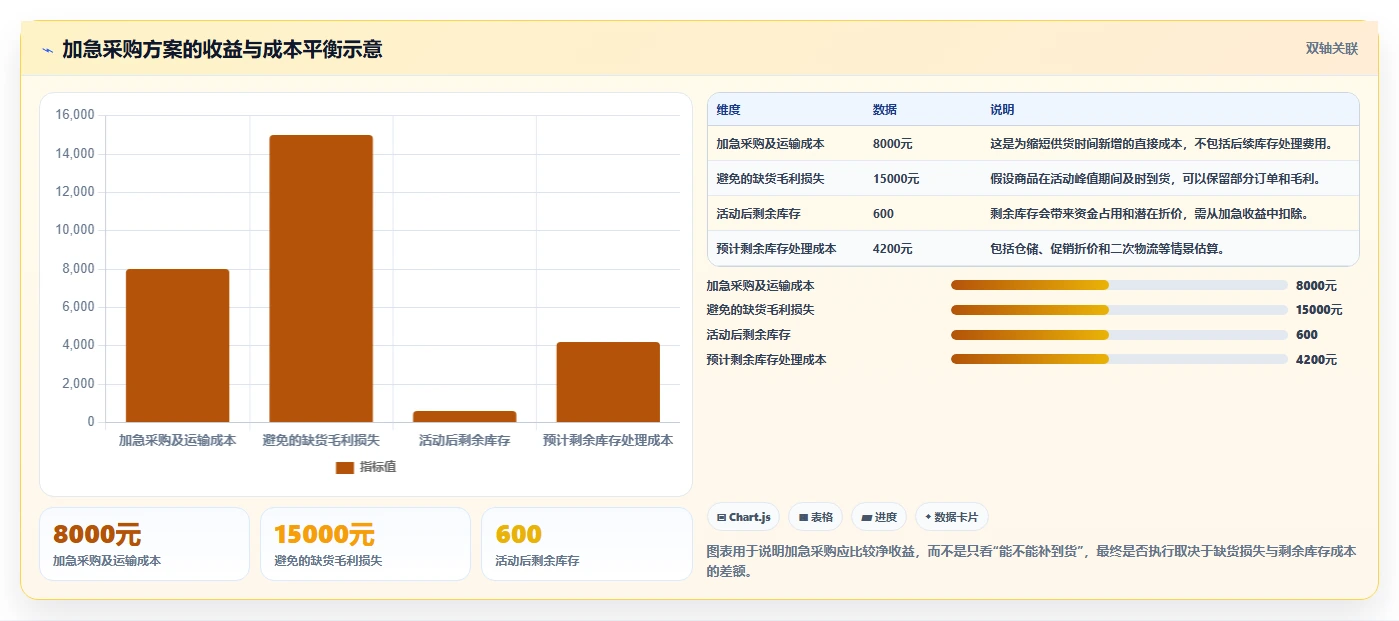Click the 说明 column header
1399x621 pixels.
click(1002, 110)
